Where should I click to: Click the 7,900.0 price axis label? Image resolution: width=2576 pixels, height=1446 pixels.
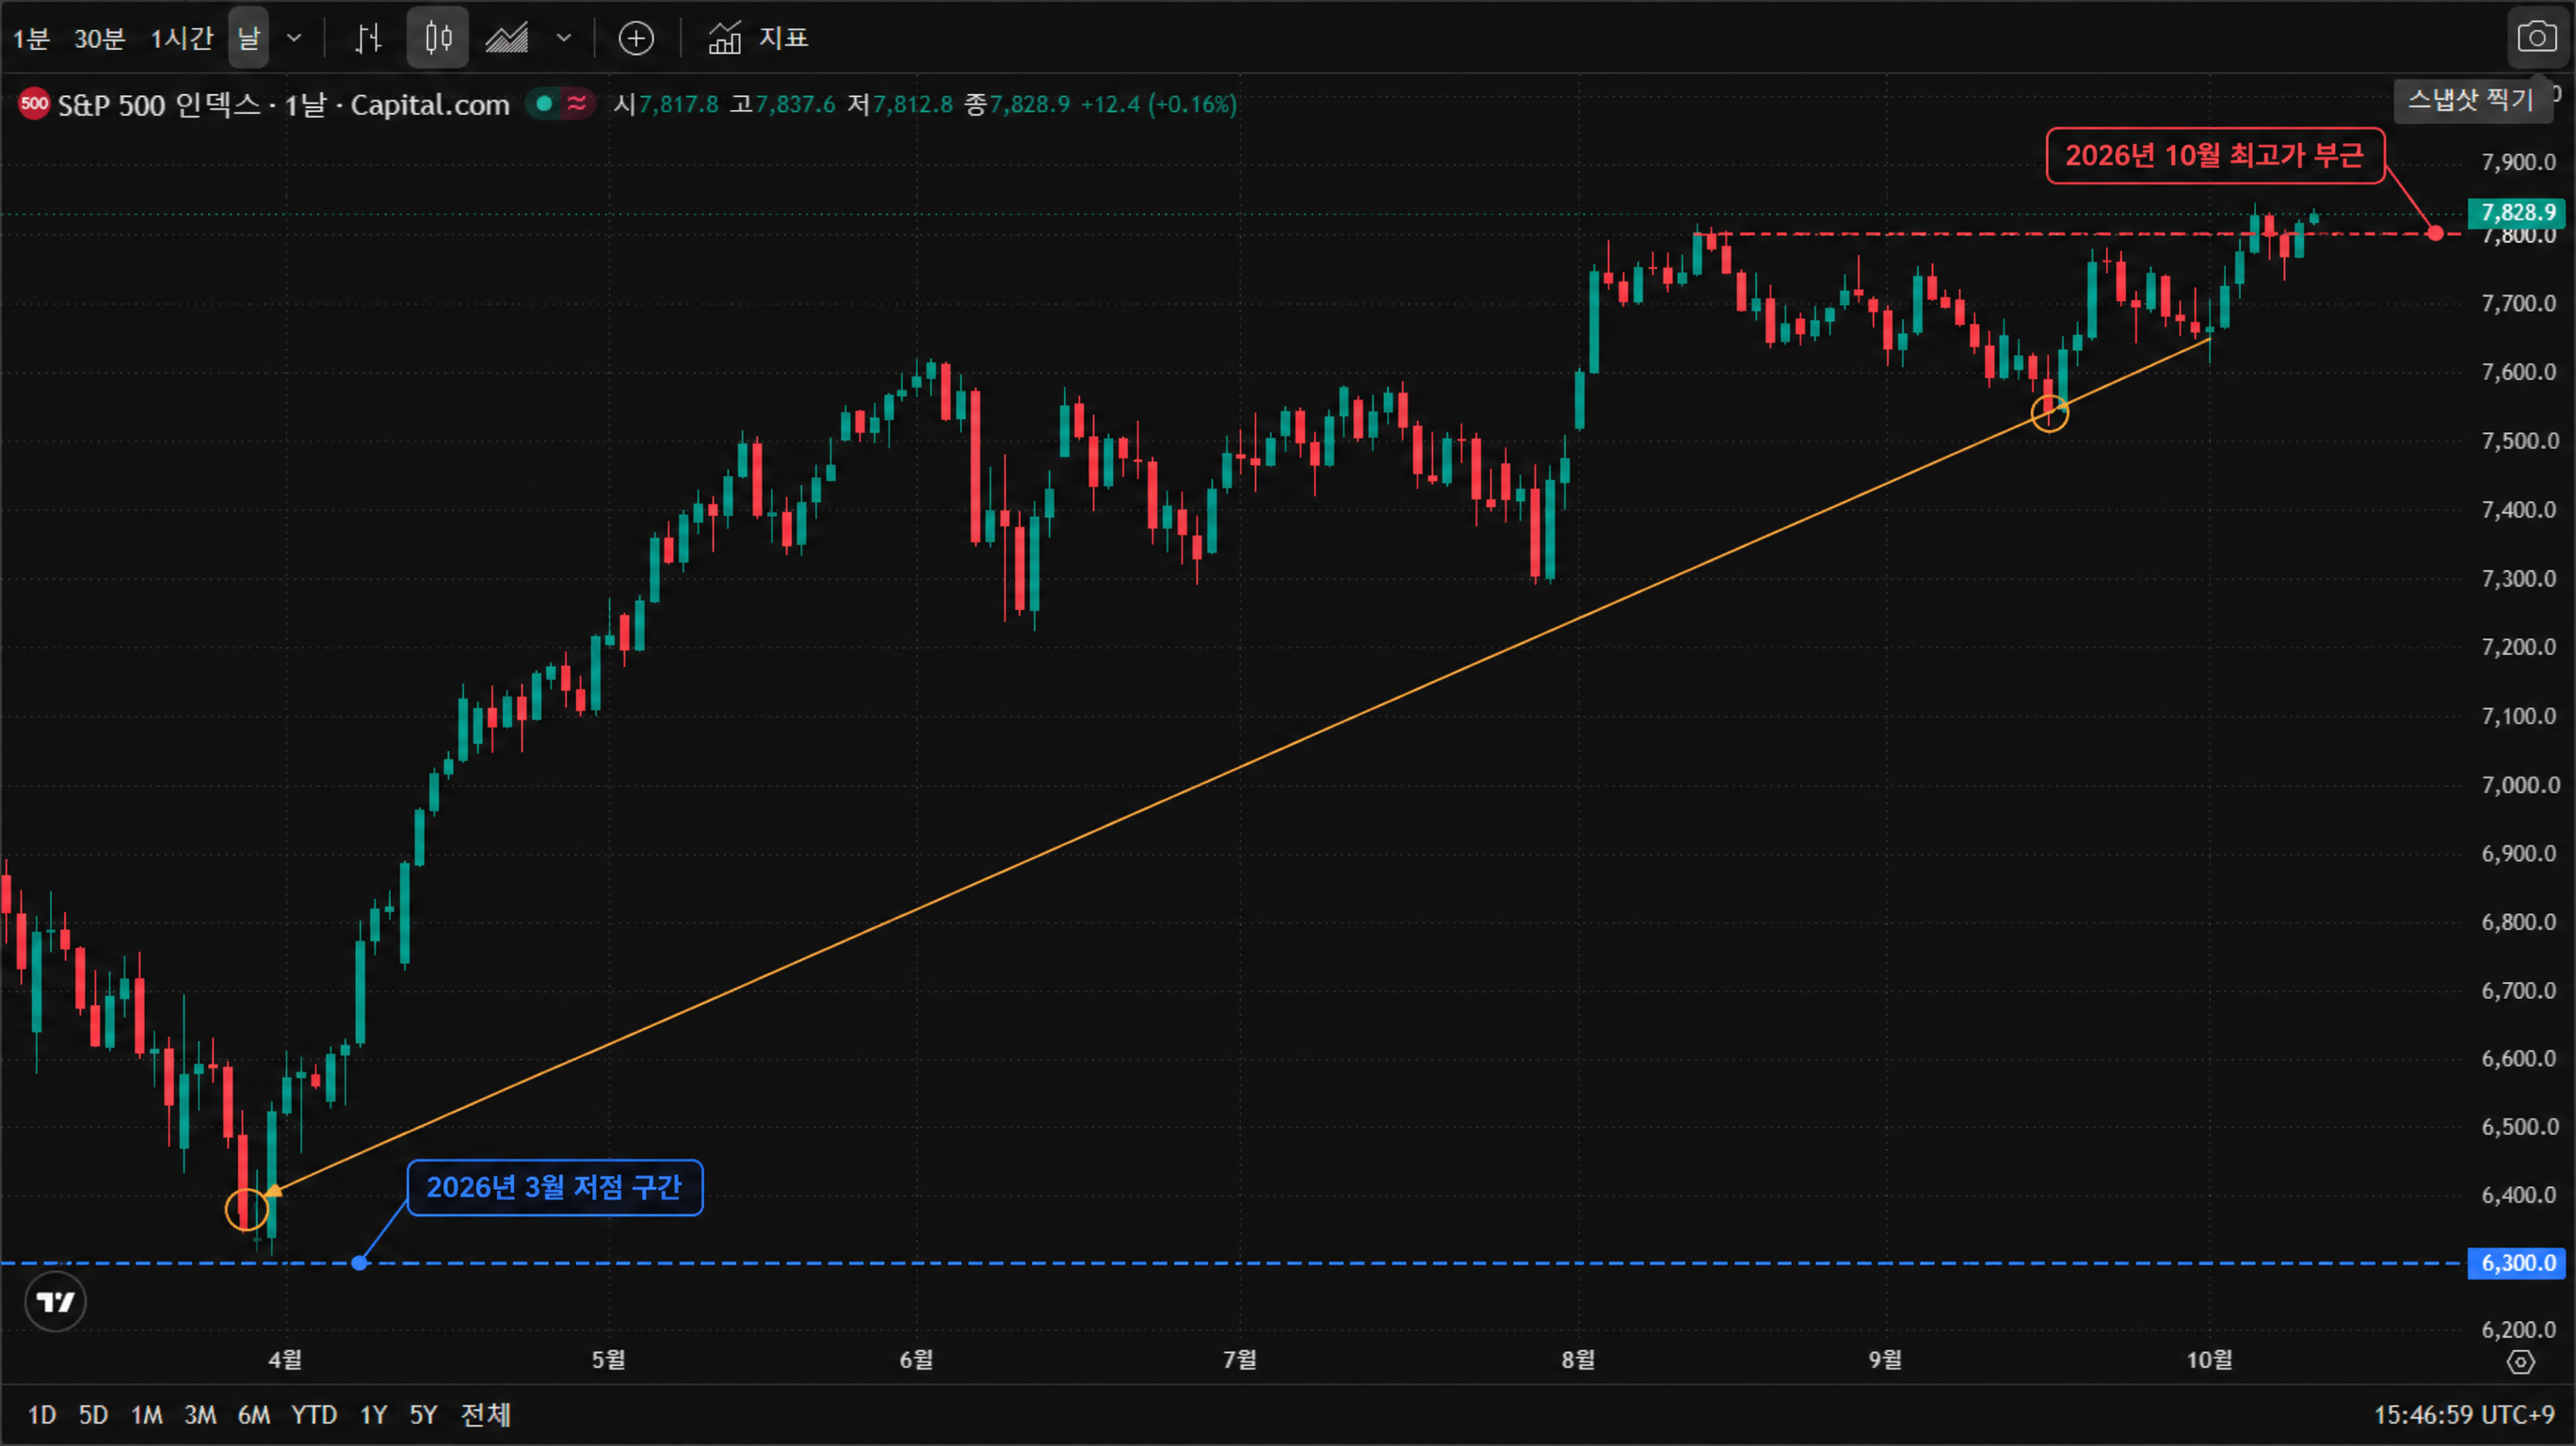2518,162
